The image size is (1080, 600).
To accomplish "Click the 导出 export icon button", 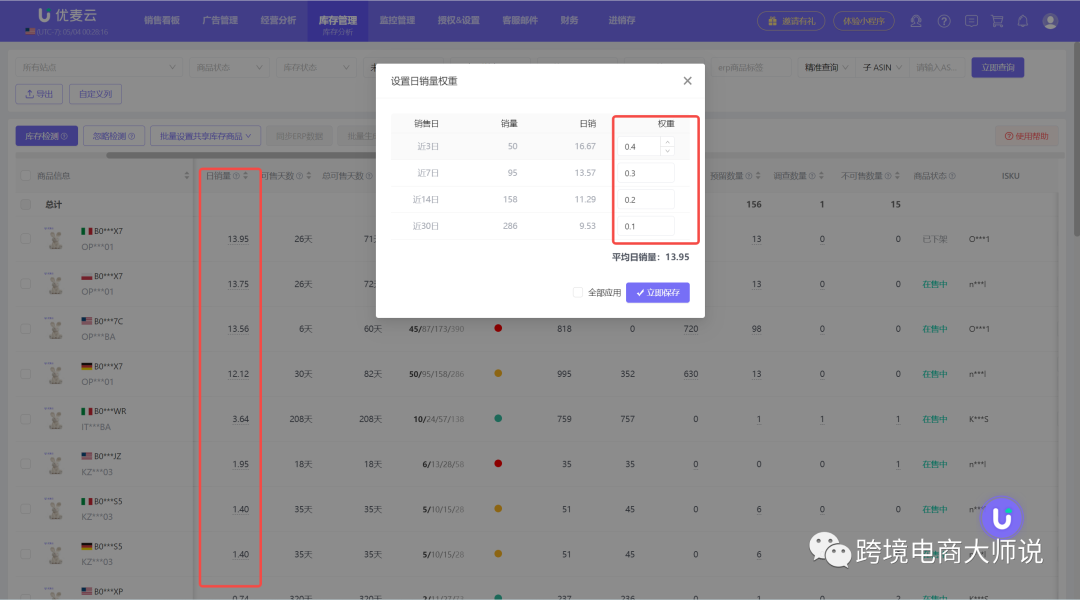I will coord(38,93).
